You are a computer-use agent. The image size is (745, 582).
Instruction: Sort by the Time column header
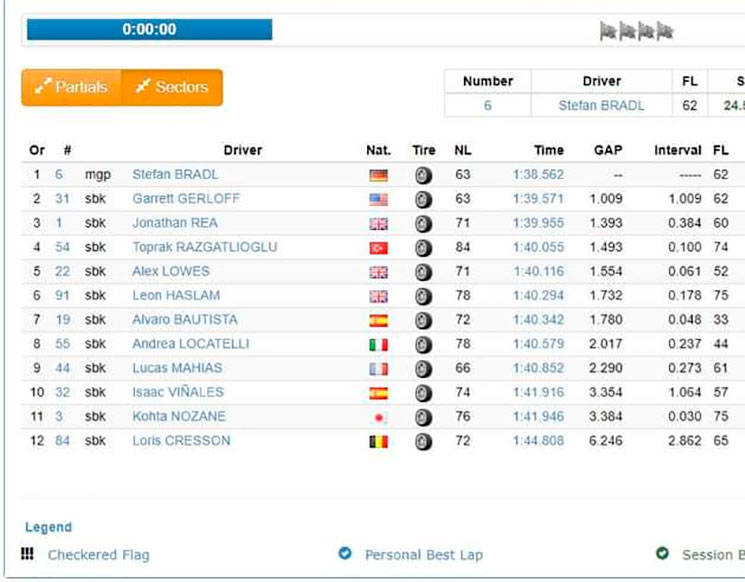click(548, 150)
